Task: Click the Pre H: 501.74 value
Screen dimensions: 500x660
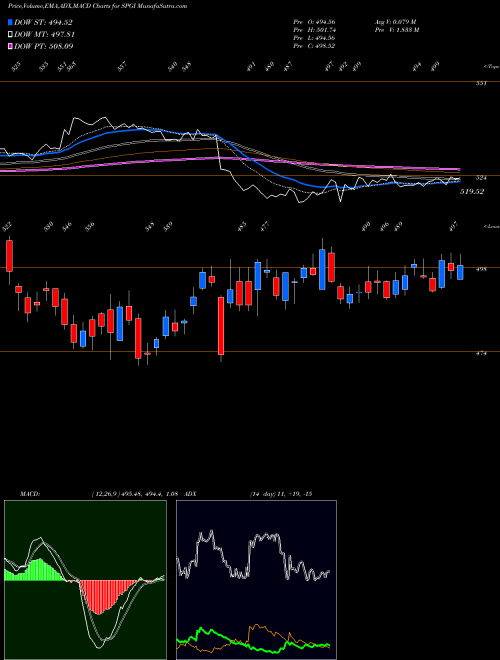Action: tap(314, 30)
